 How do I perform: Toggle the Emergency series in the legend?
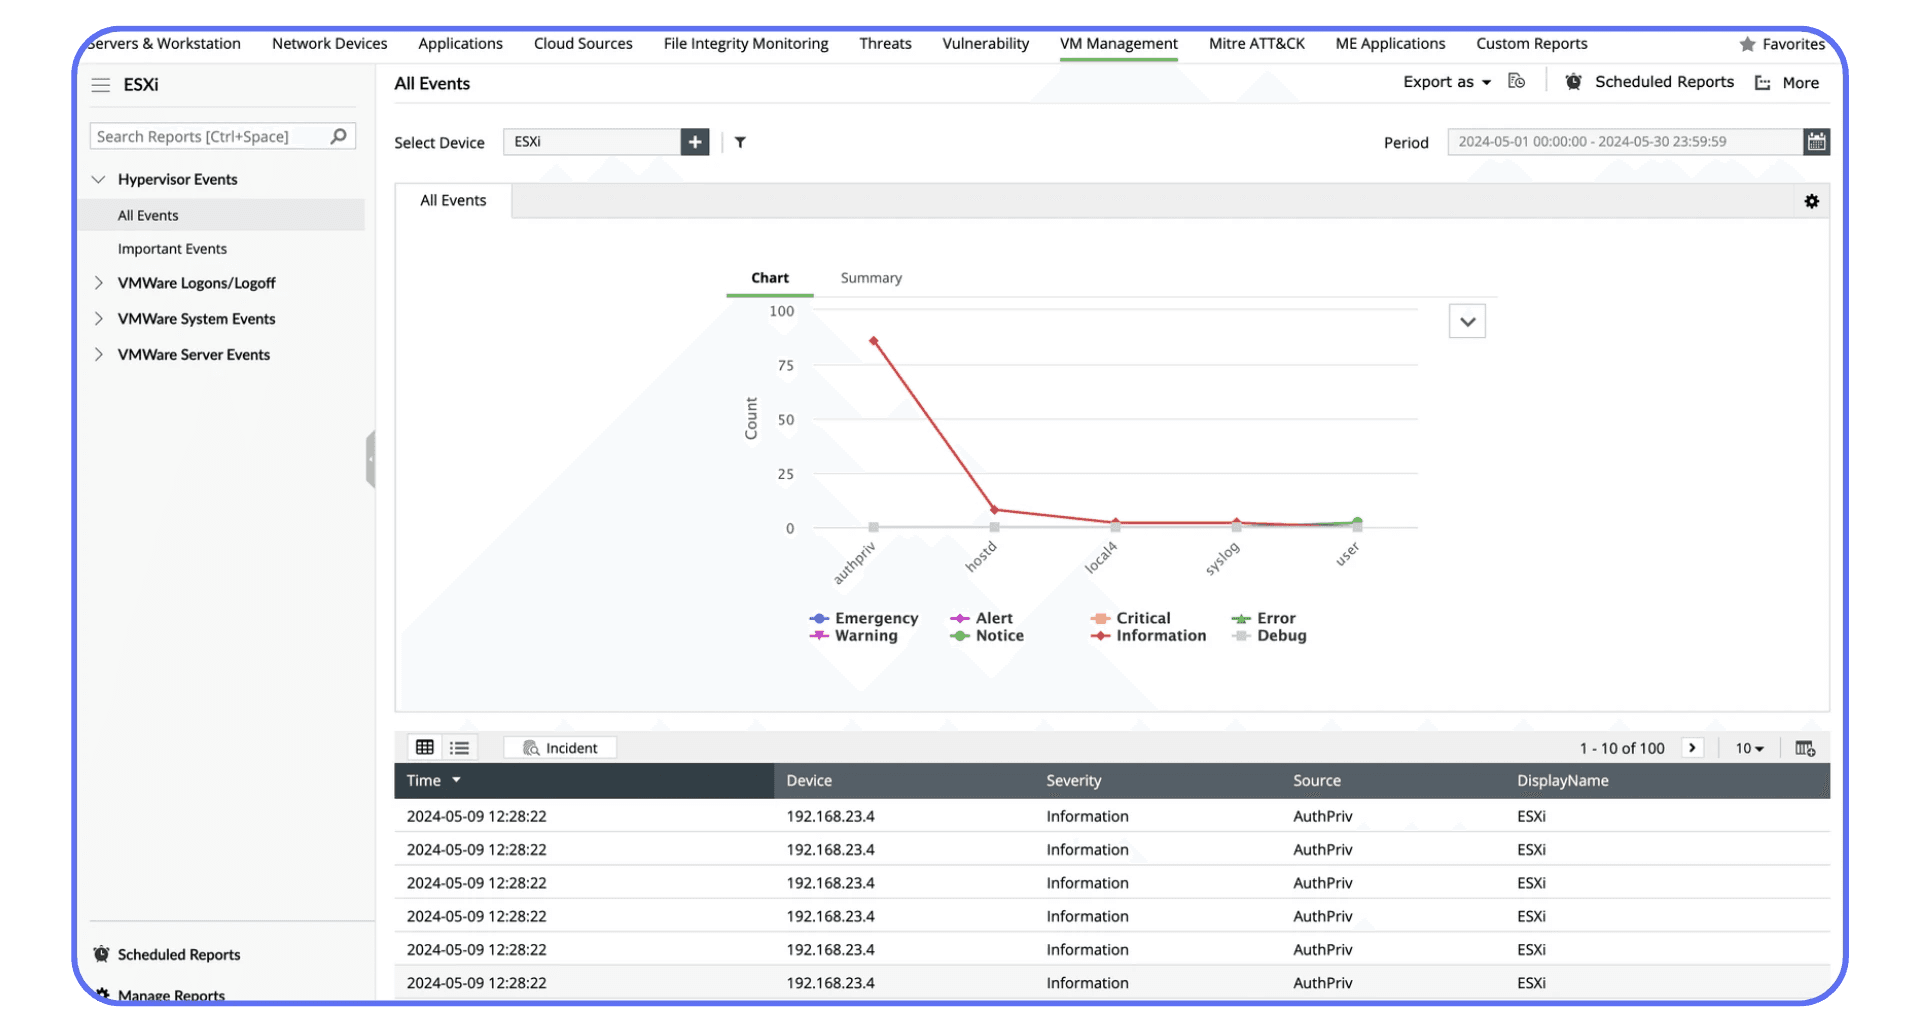[864, 618]
